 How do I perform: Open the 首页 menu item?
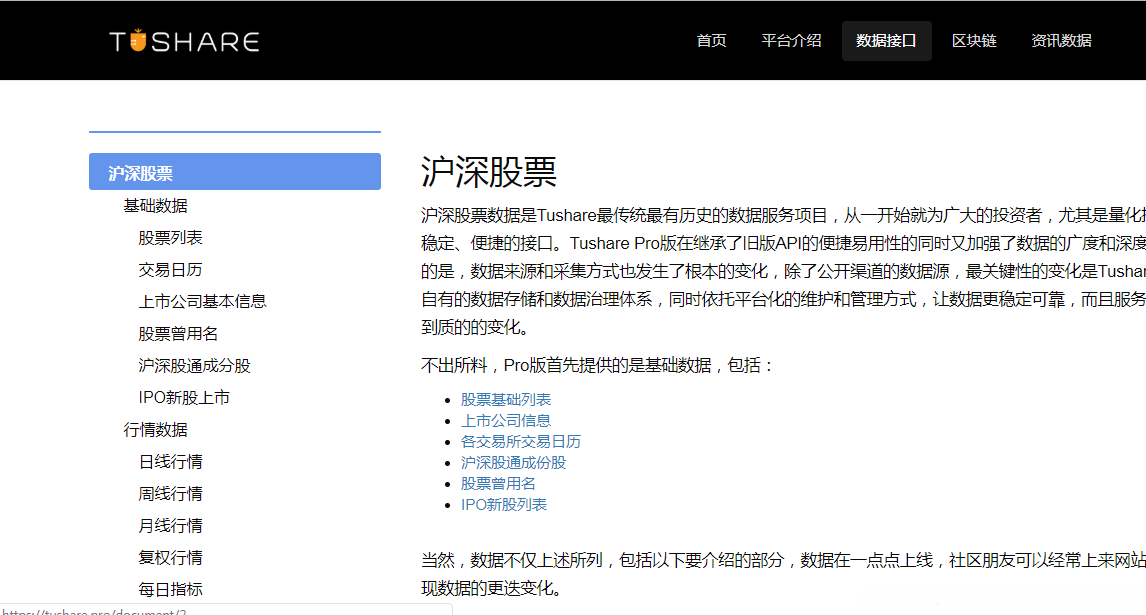pyautogui.click(x=711, y=40)
